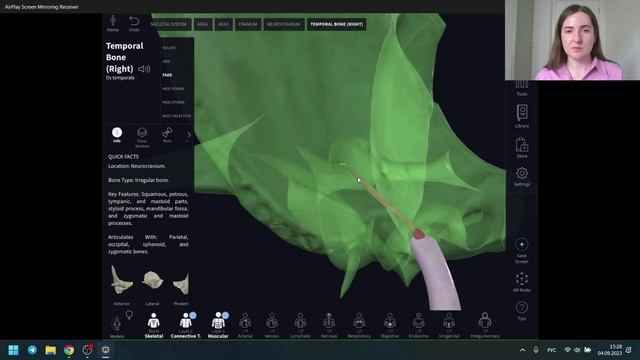This screenshot has width=640, height=360.
Task: Switch model gender with the female symbol
Action: 129,315
